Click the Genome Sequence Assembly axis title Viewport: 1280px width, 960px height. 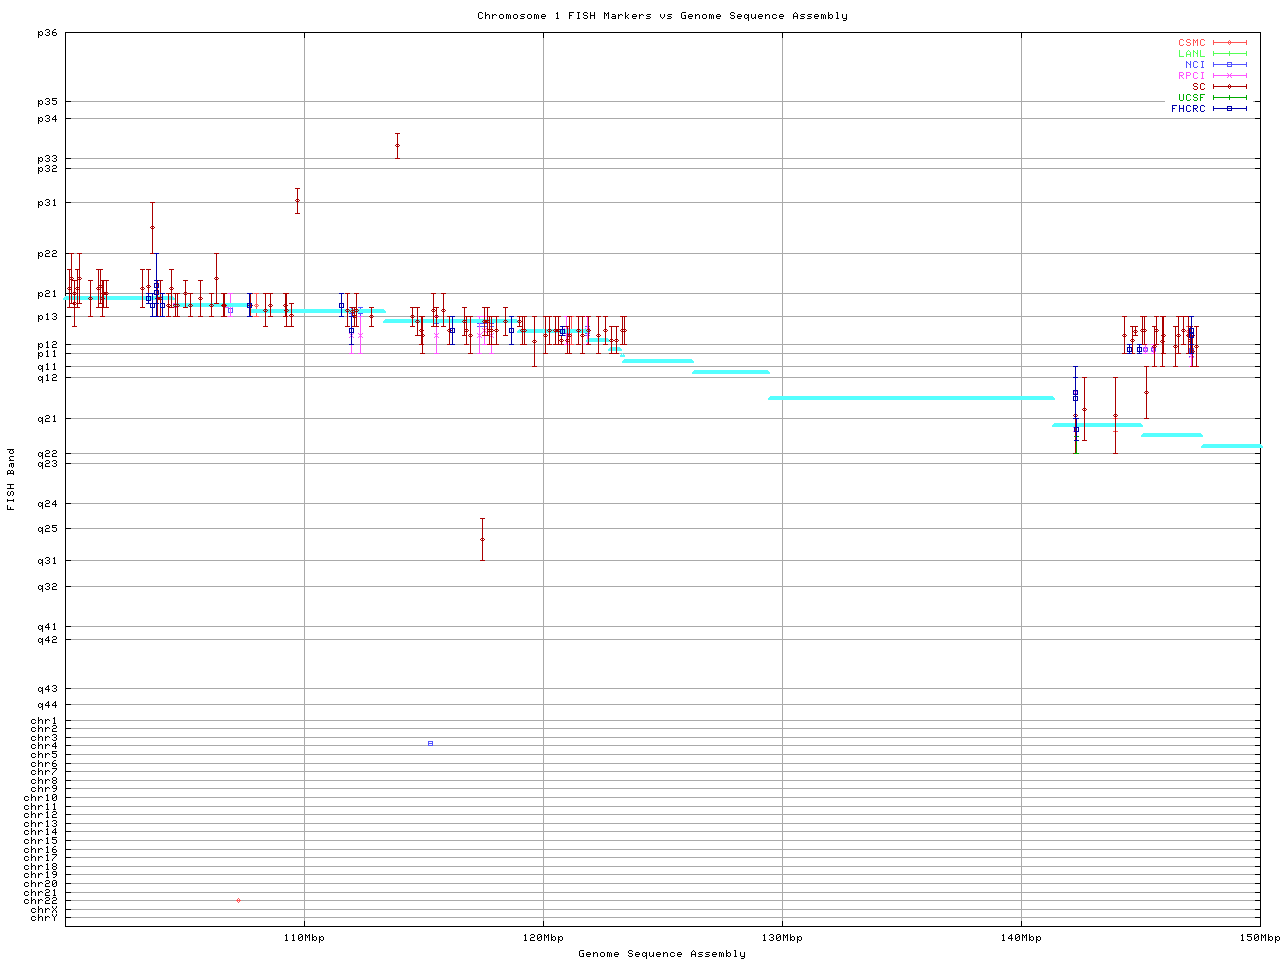point(662,954)
